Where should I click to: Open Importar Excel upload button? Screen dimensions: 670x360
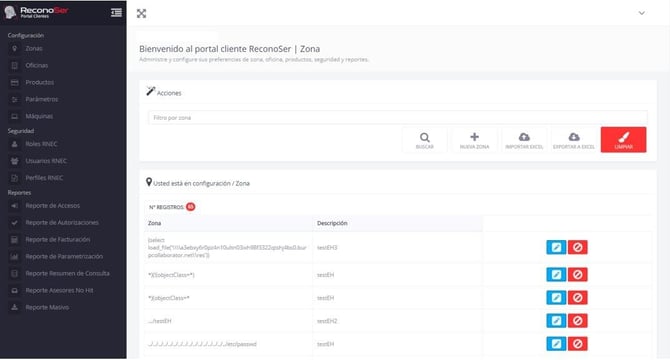click(x=524, y=140)
